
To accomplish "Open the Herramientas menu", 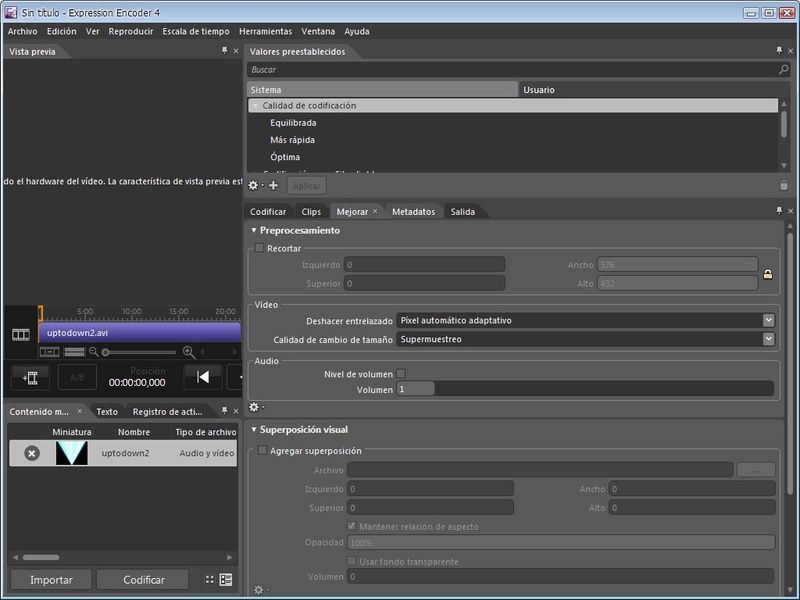I will tap(265, 31).
